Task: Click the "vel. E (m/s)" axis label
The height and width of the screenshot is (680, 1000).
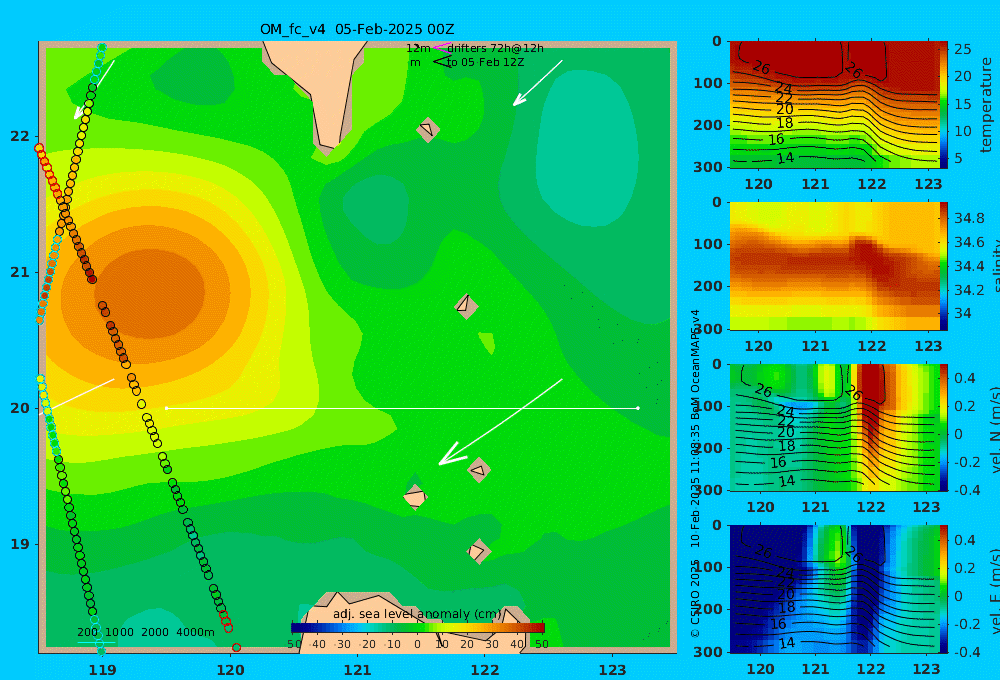Action: pos(994,590)
